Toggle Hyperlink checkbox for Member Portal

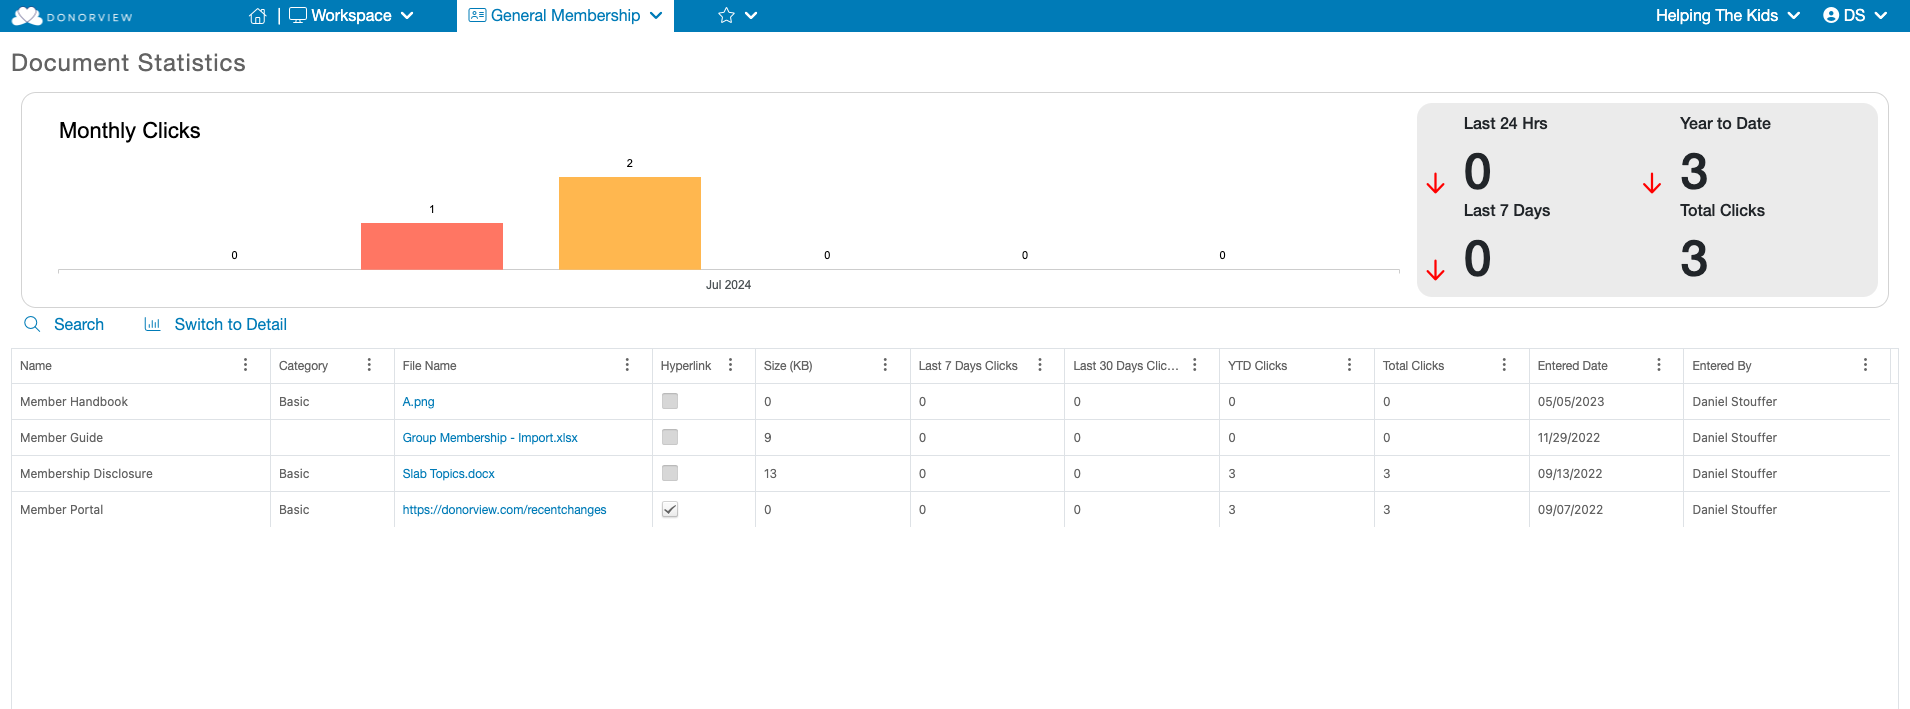[x=670, y=509]
